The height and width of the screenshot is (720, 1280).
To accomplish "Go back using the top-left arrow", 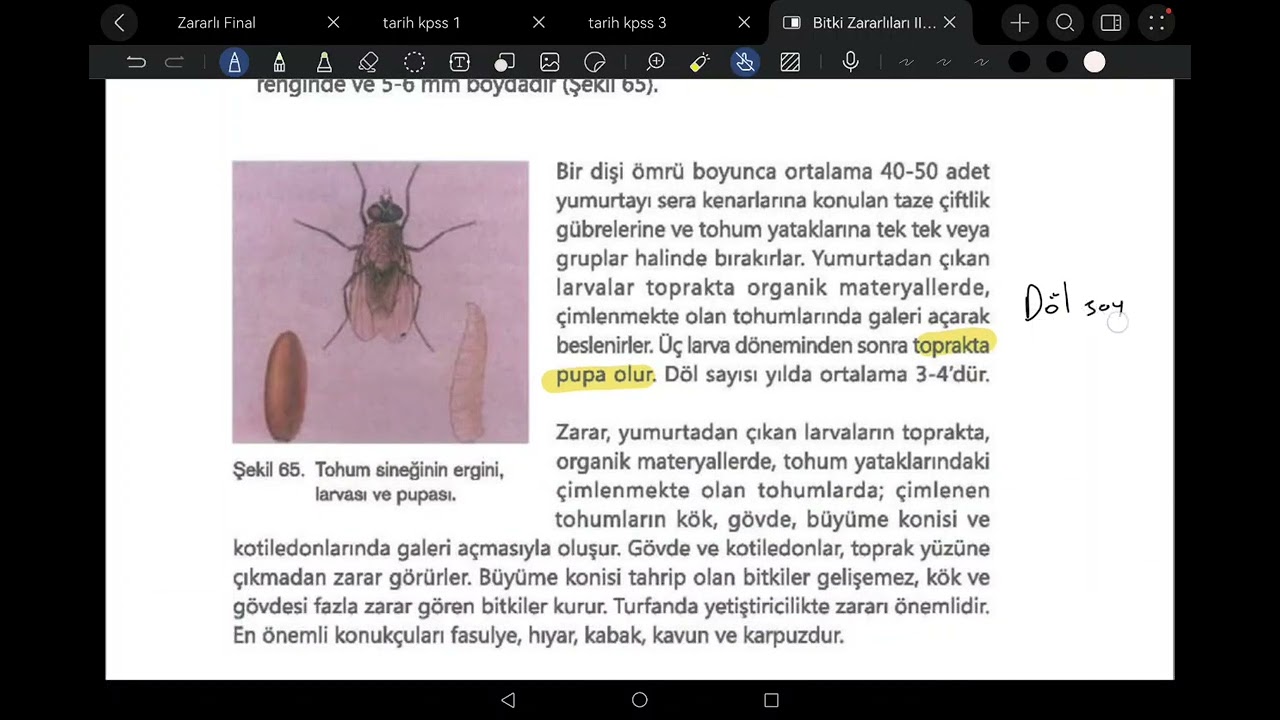I will [119, 23].
